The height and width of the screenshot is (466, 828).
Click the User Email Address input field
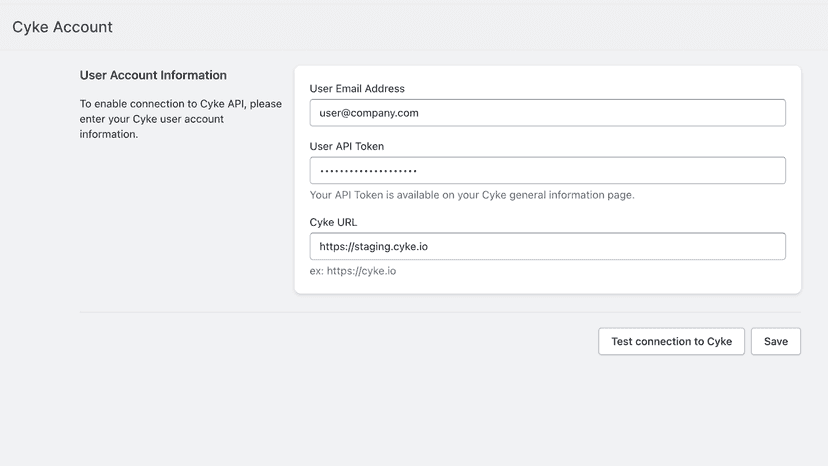[548, 113]
